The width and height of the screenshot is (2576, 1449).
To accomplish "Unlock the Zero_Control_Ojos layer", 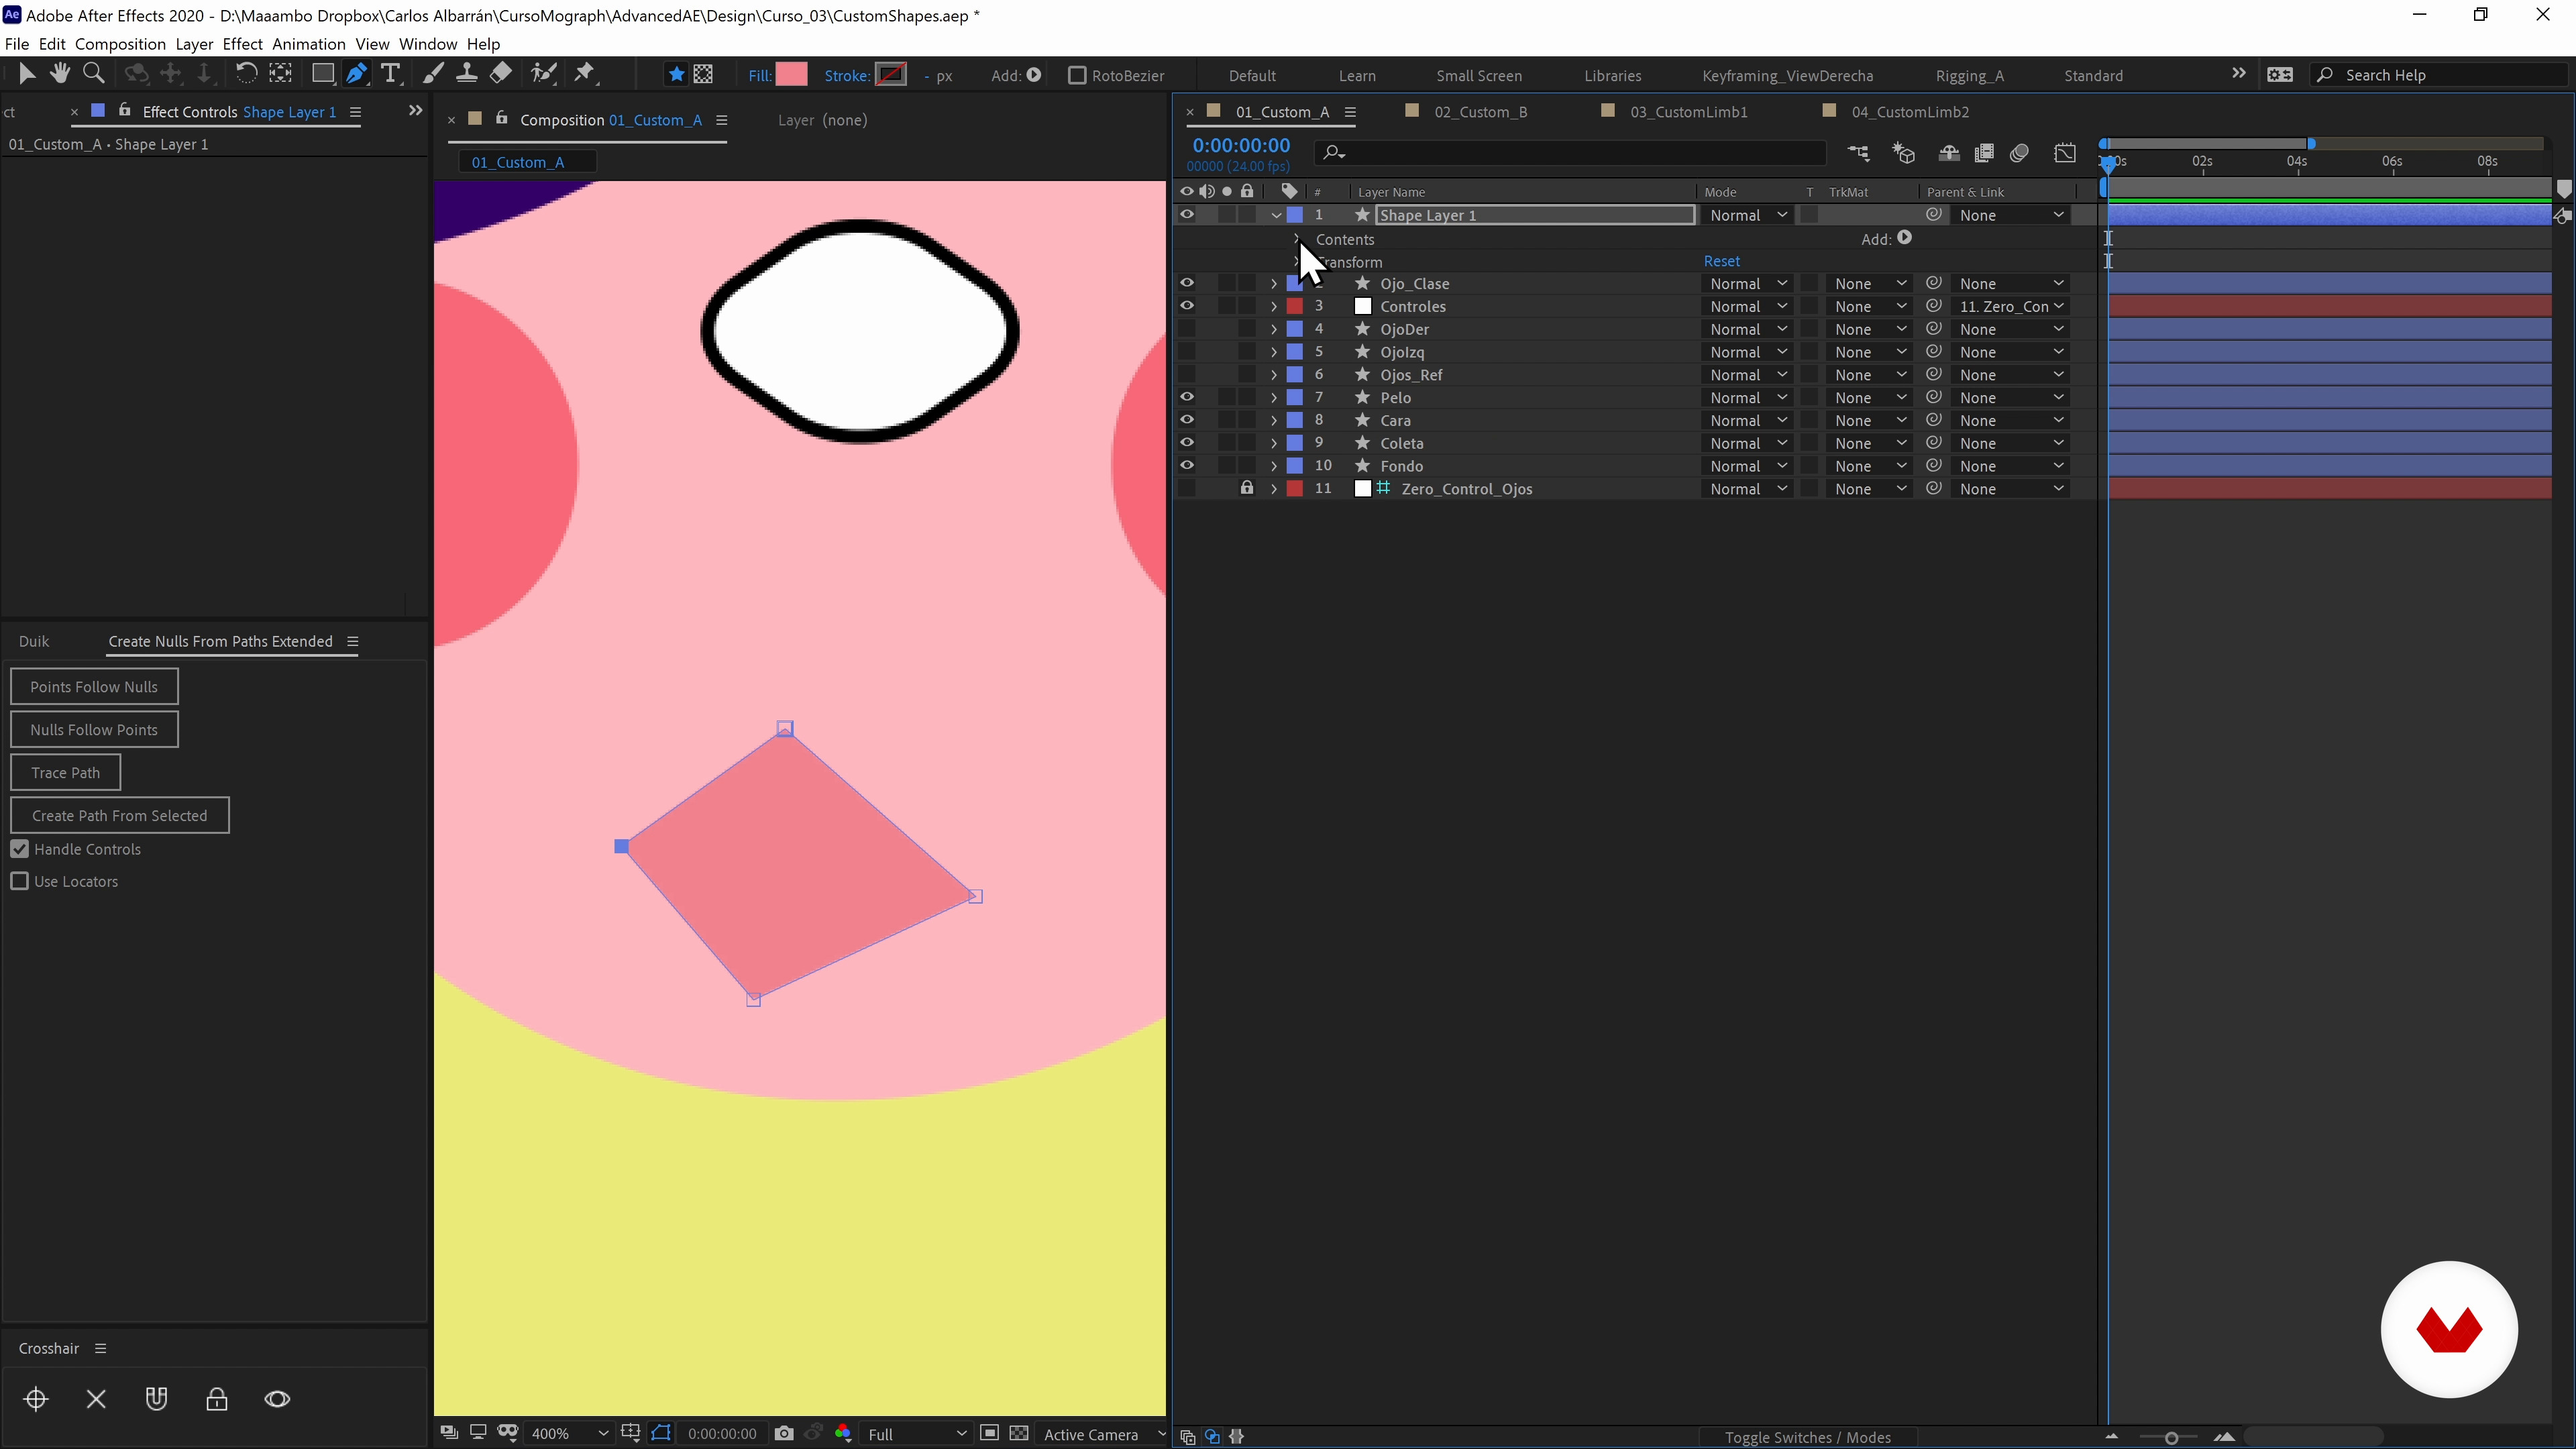I will point(1247,489).
